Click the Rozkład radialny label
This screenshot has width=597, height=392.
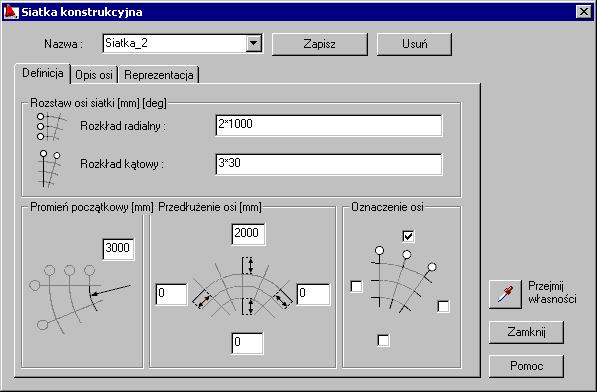coord(123,126)
